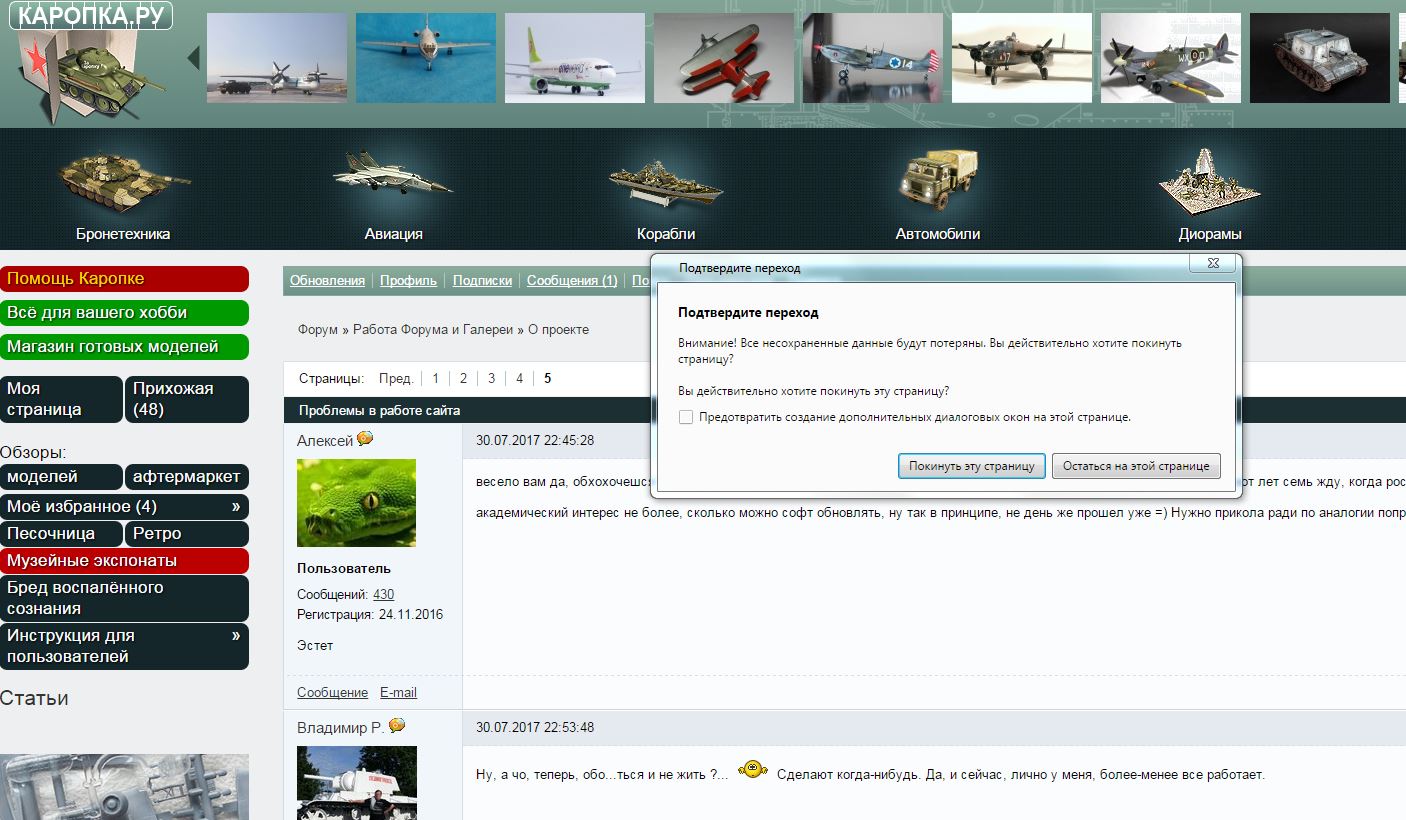Close the Подтвердите переход dialog
The height and width of the screenshot is (820, 1406).
[1212, 264]
